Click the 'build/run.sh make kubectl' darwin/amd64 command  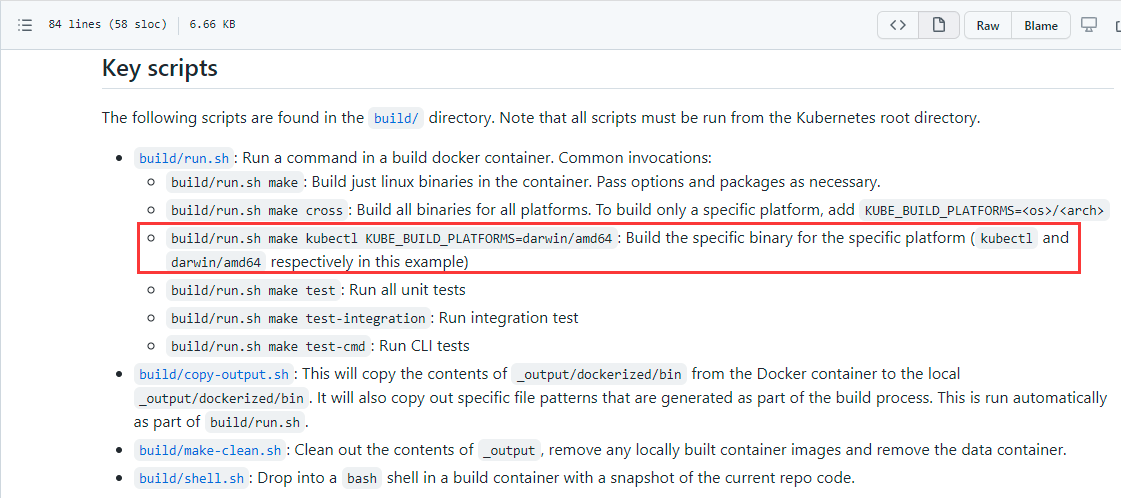391,238
